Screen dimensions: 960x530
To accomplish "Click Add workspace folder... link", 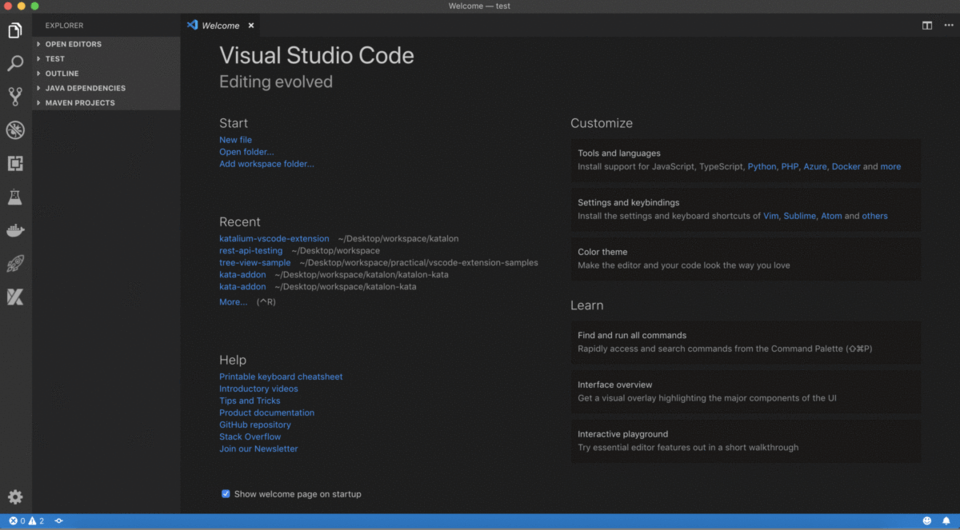I will click(x=266, y=164).
